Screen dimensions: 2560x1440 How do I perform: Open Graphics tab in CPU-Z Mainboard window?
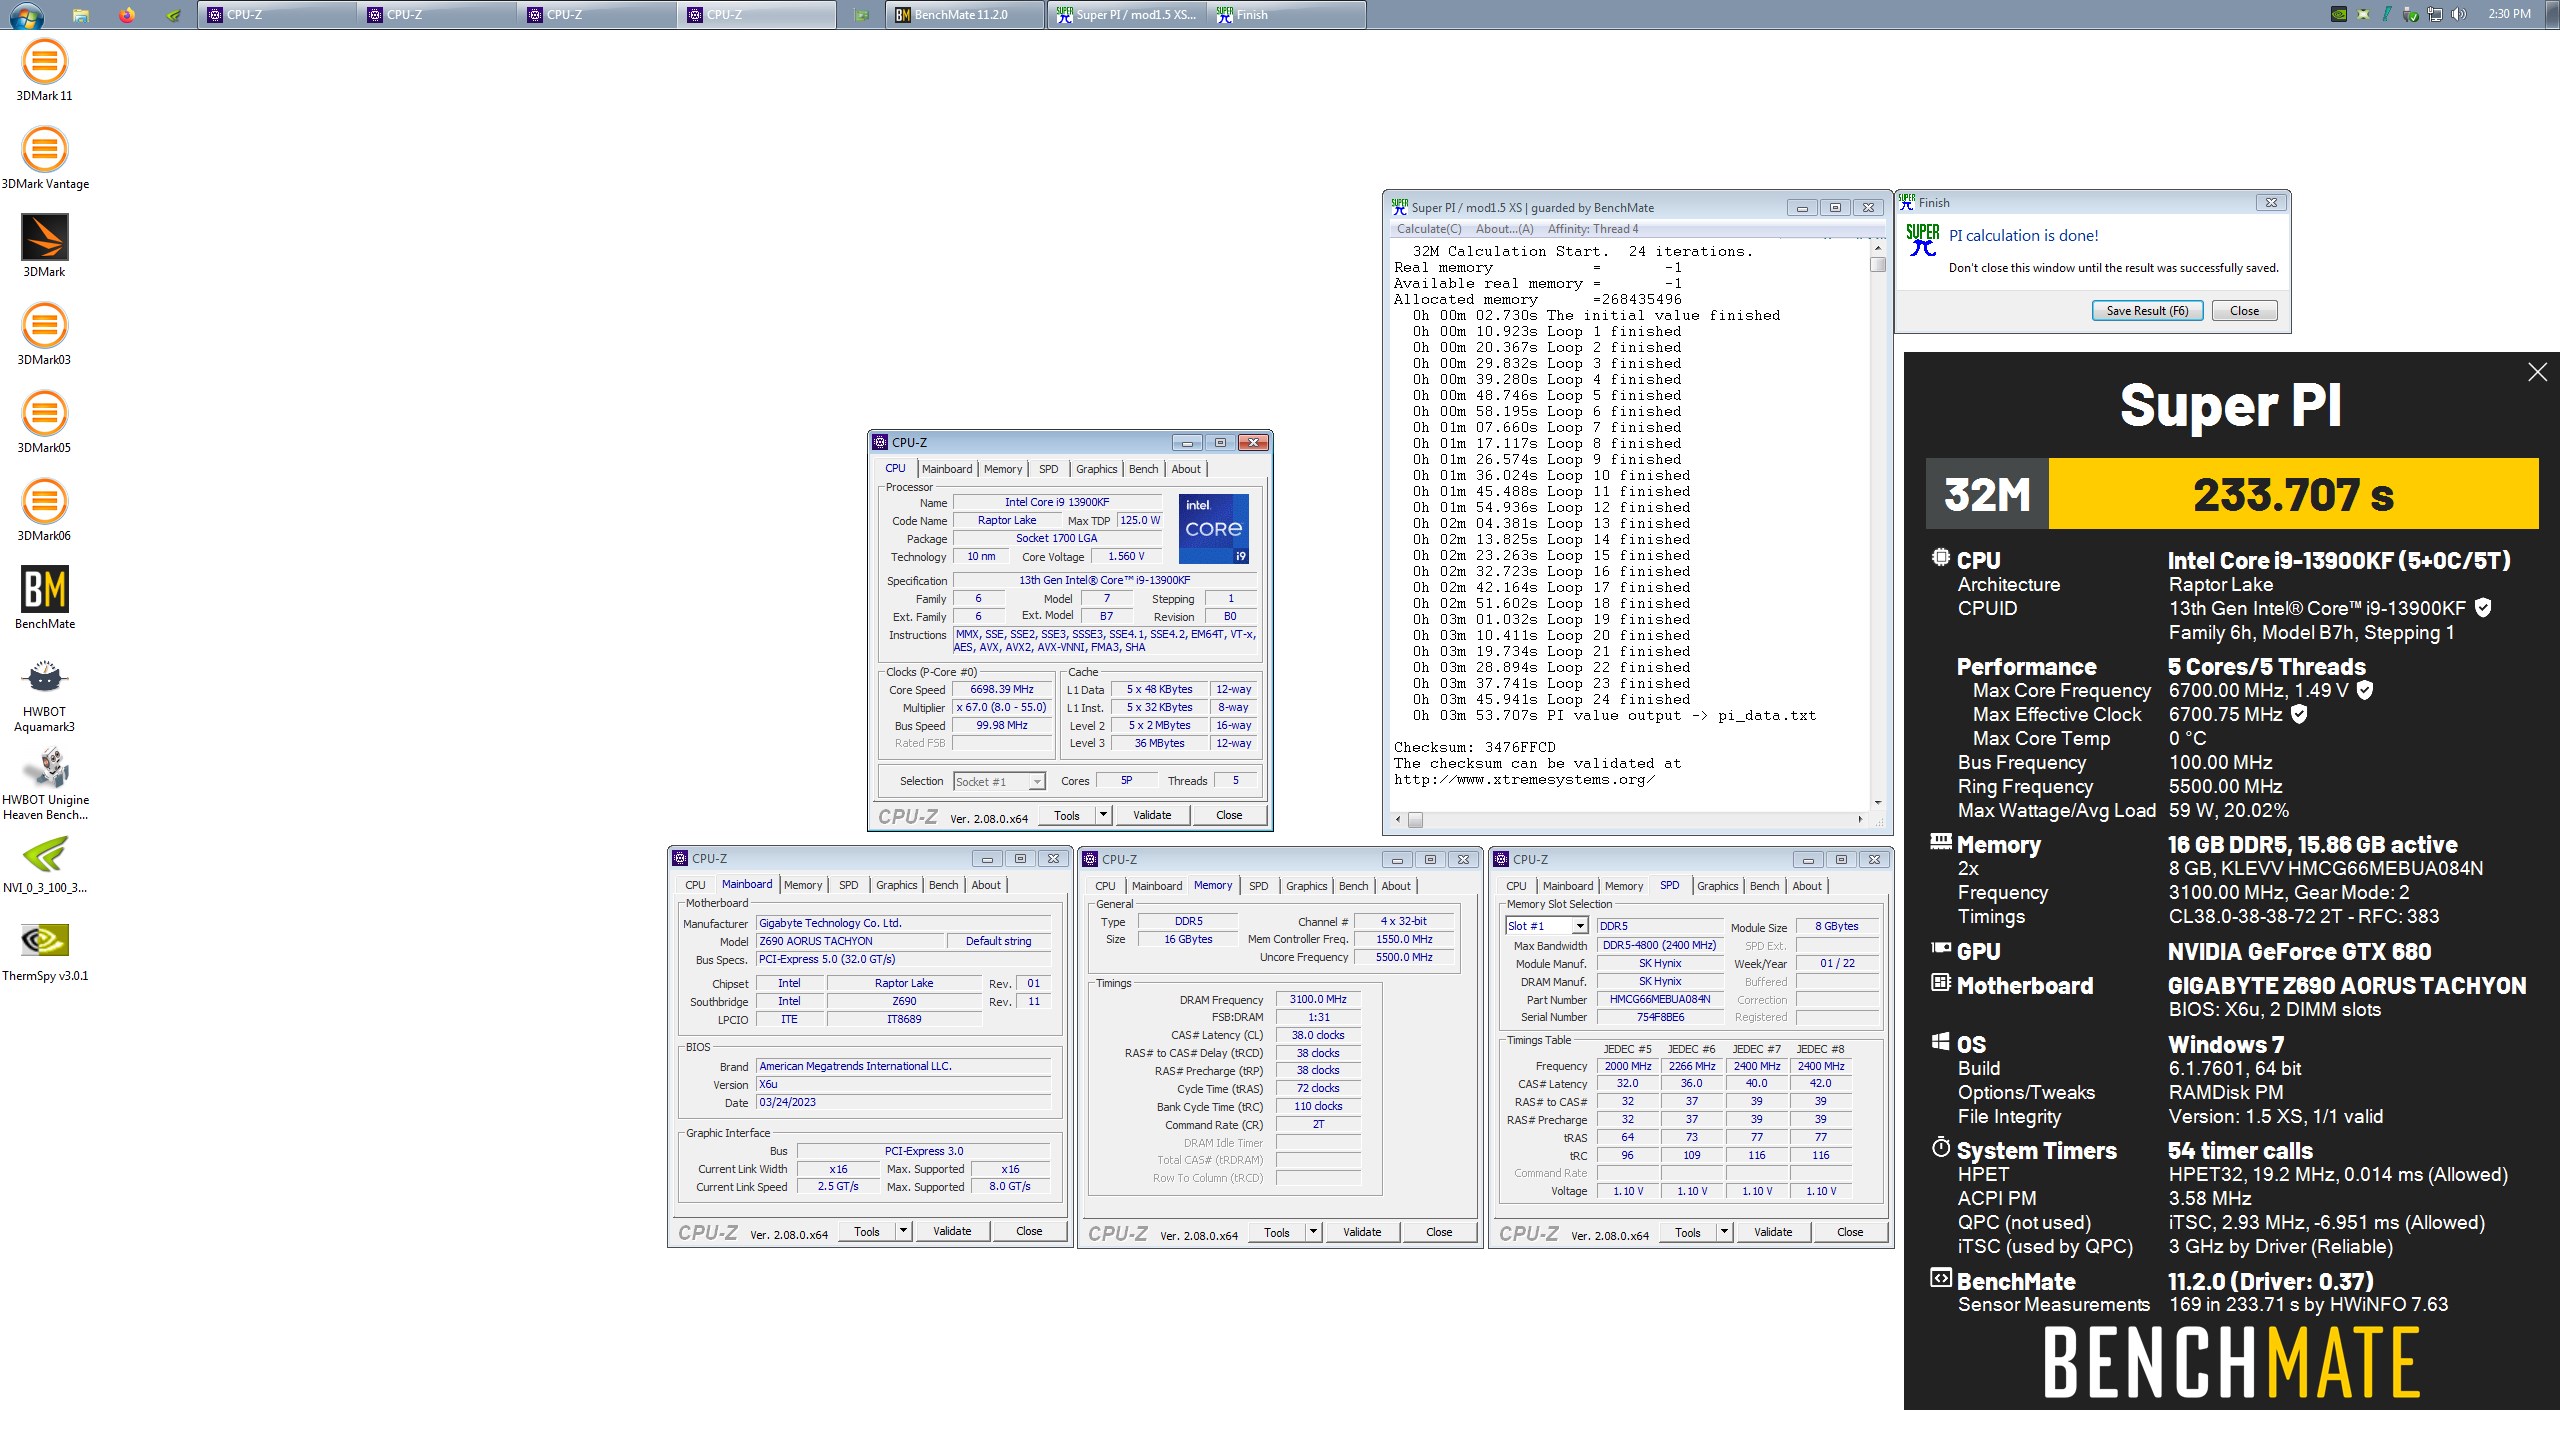pyautogui.click(x=896, y=885)
